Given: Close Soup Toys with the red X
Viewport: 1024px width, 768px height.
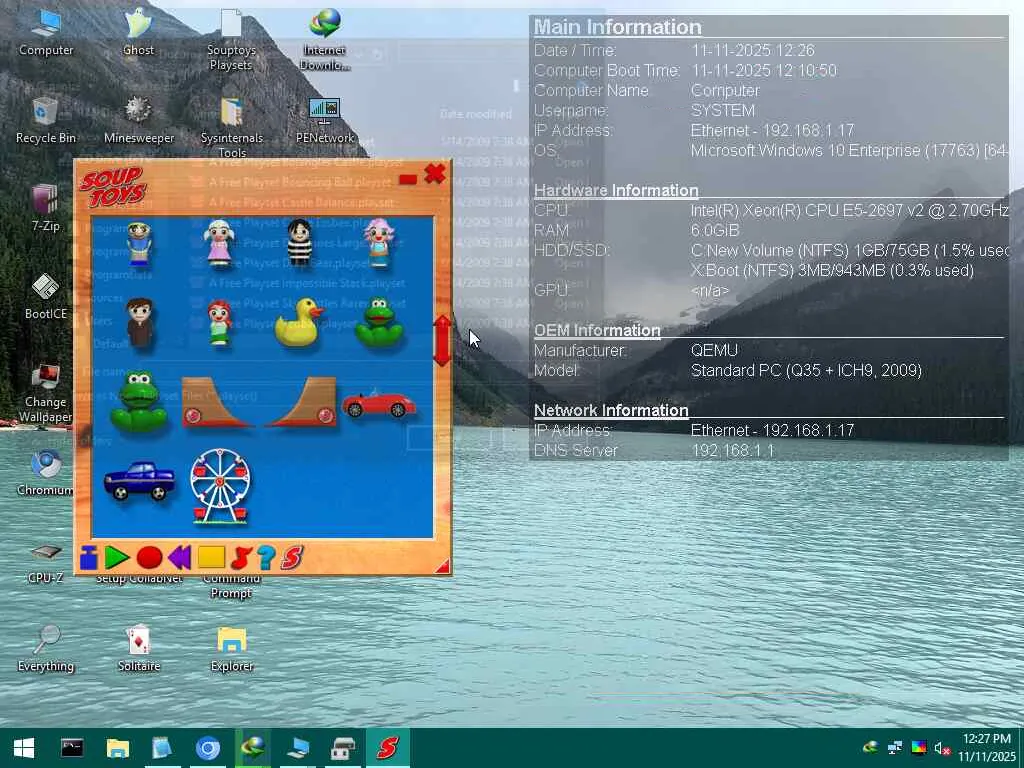Looking at the screenshot, I should pos(435,174).
